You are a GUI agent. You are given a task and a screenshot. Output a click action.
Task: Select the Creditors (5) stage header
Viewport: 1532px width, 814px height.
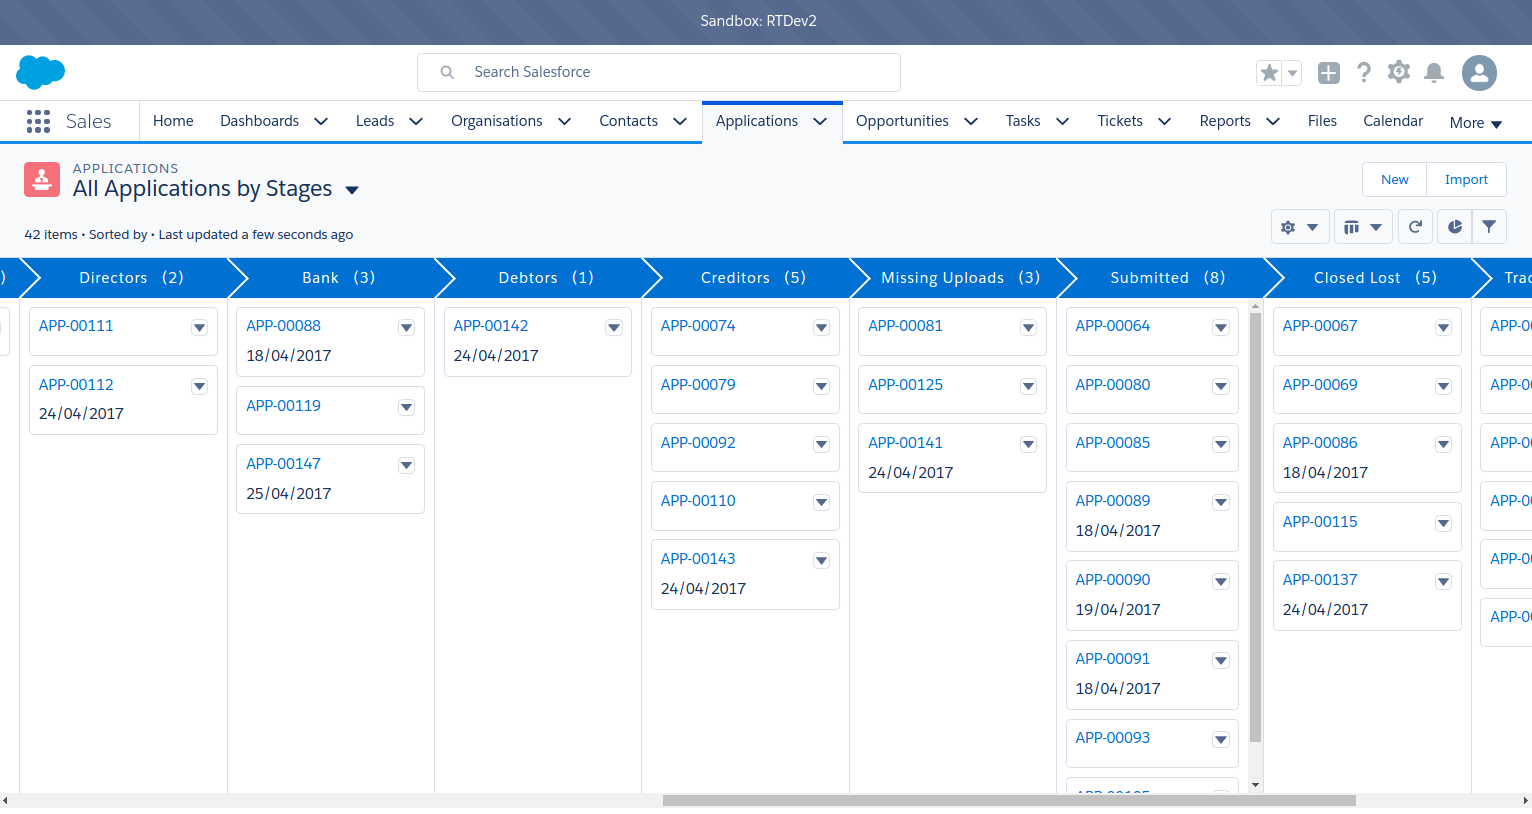(x=752, y=278)
